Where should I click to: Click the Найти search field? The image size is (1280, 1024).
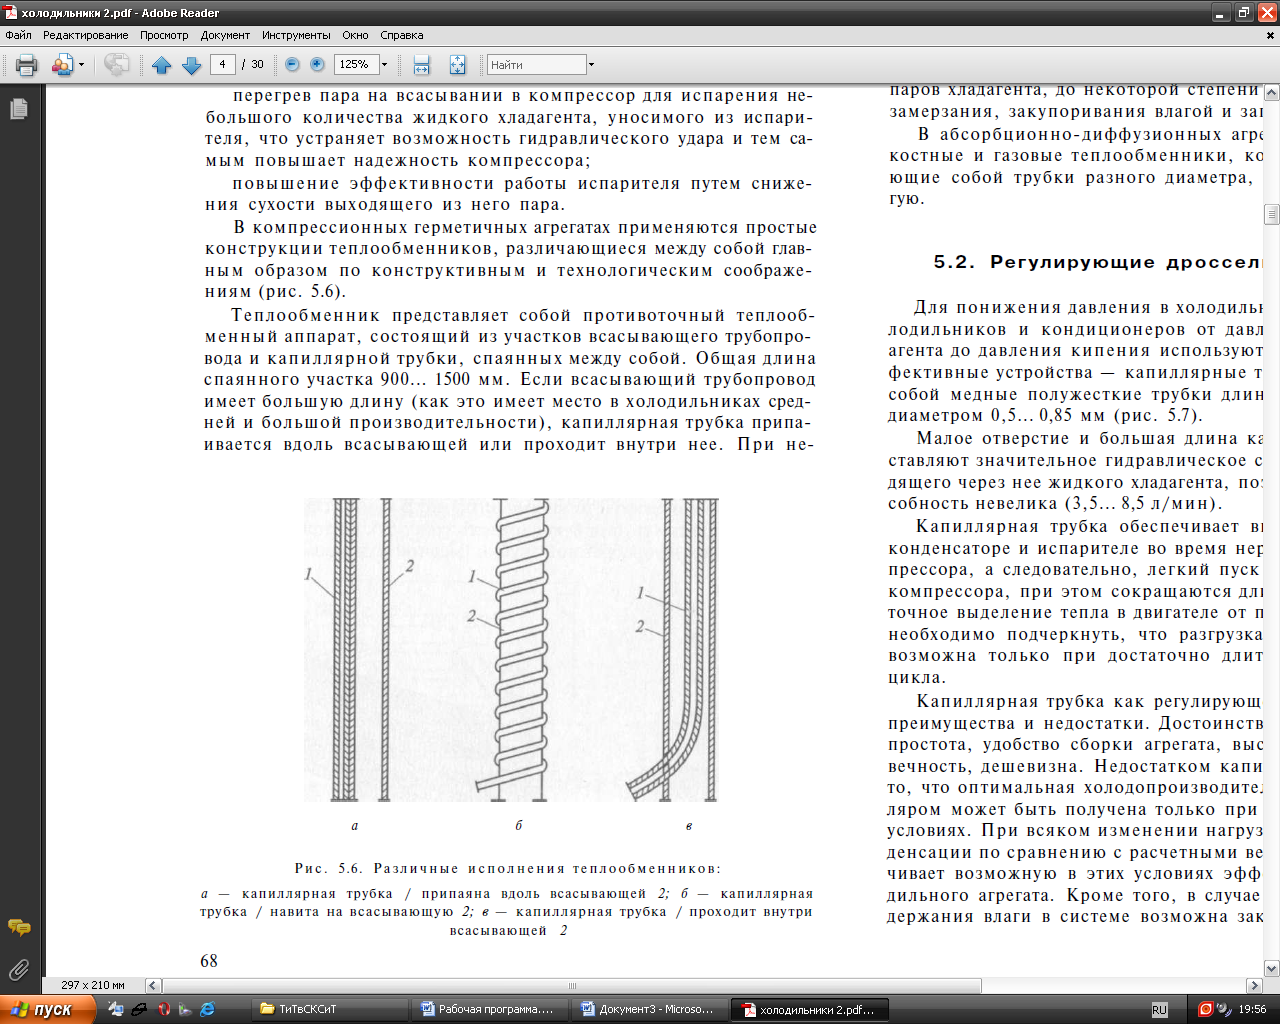(536, 65)
